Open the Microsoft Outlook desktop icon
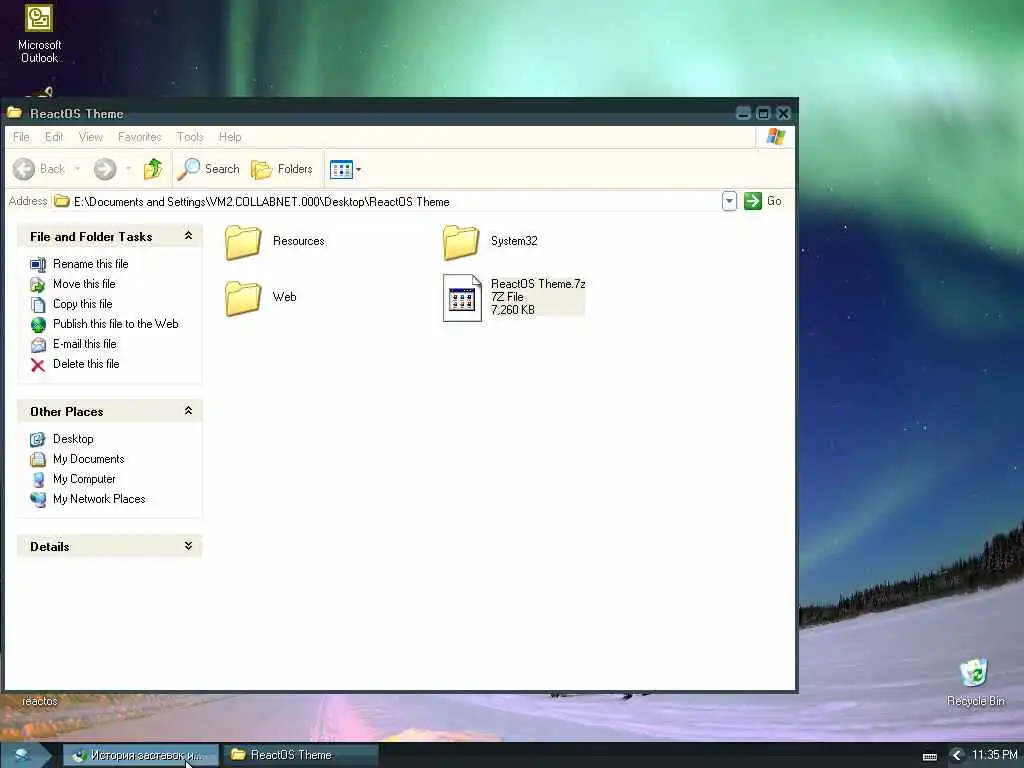The height and width of the screenshot is (768, 1024). pos(39,18)
